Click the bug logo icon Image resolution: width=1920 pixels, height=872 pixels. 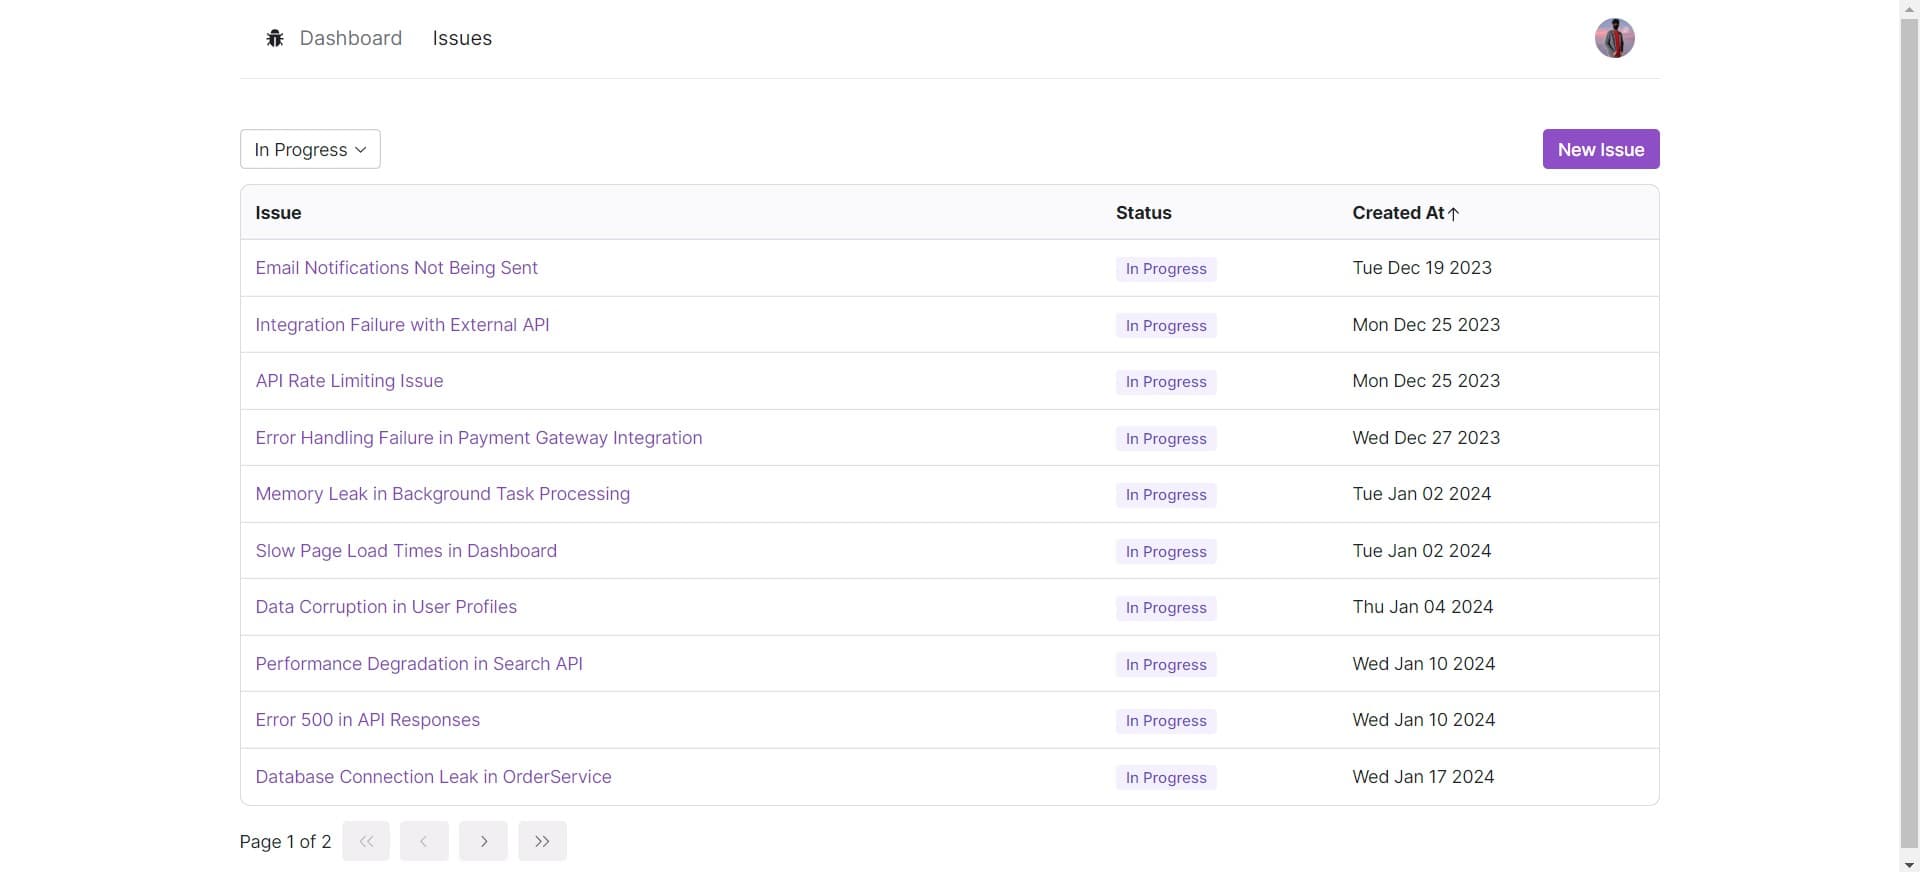274,38
